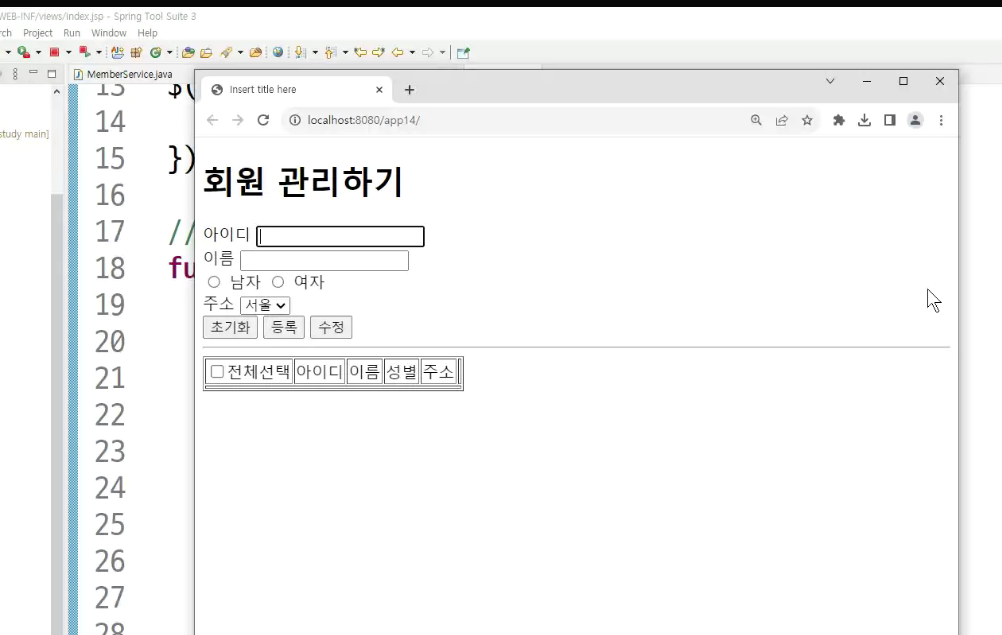This screenshot has height=635, width=1002.
Task: Click the 등록 button
Action: coord(284,327)
